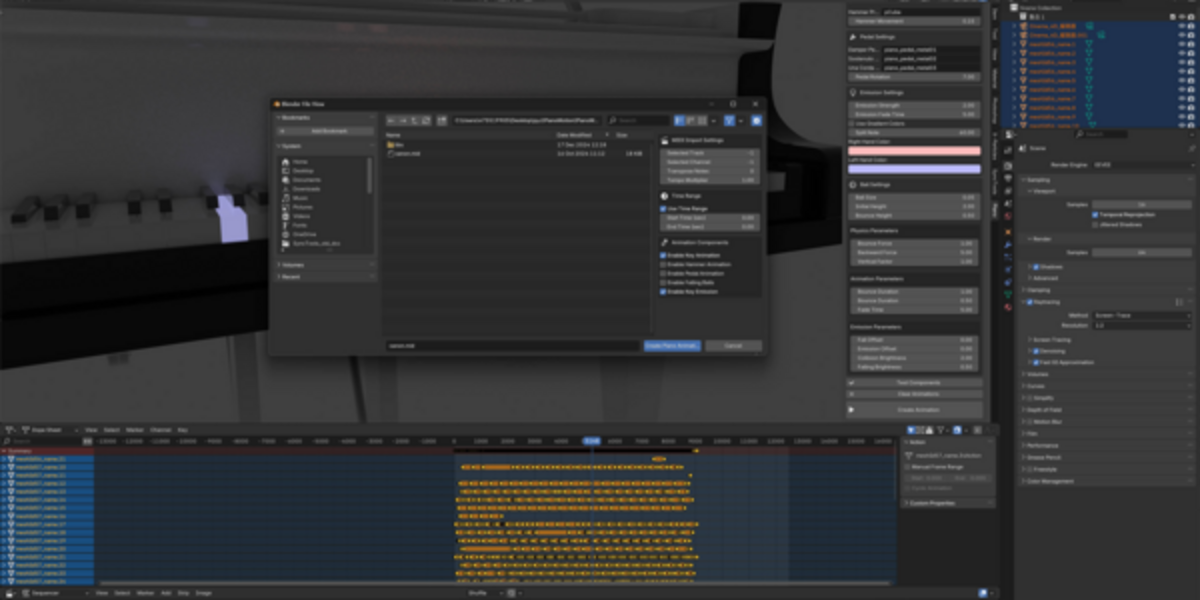Open raytracing Method dropdown
The width and height of the screenshot is (1200, 600).
pyautogui.click(x=1143, y=315)
